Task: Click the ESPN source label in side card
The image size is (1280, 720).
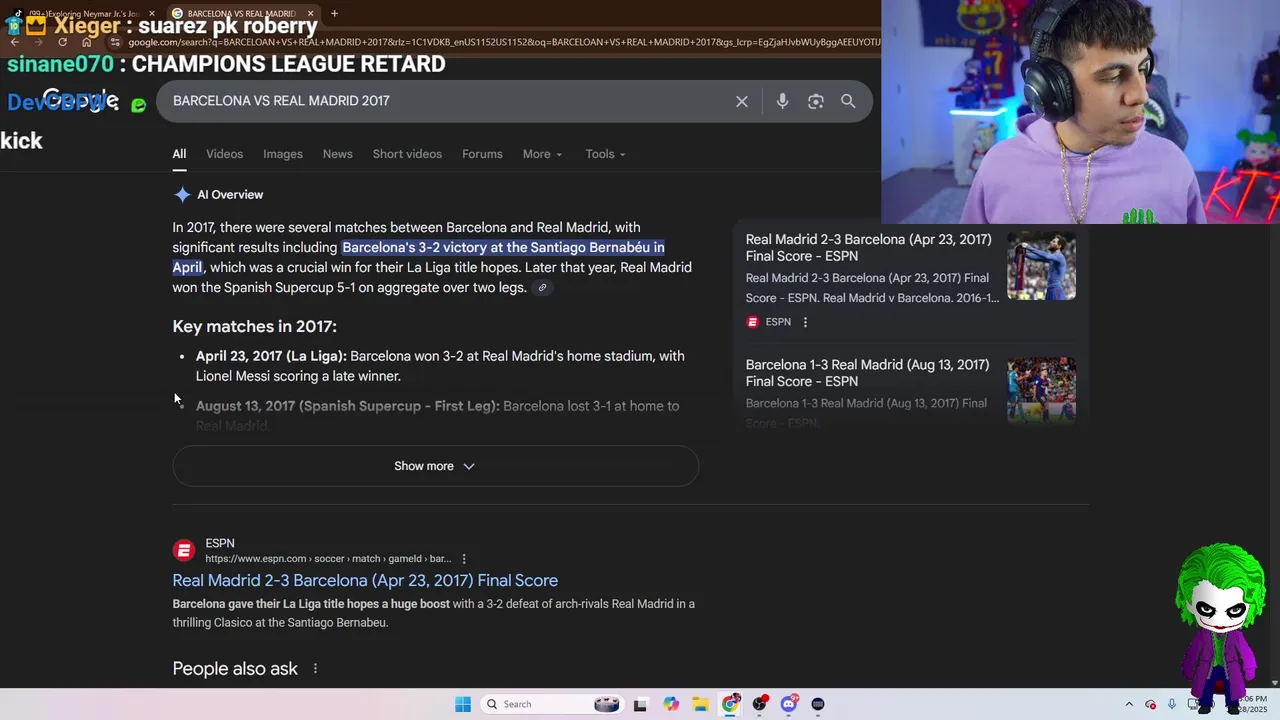Action: point(778,322)
